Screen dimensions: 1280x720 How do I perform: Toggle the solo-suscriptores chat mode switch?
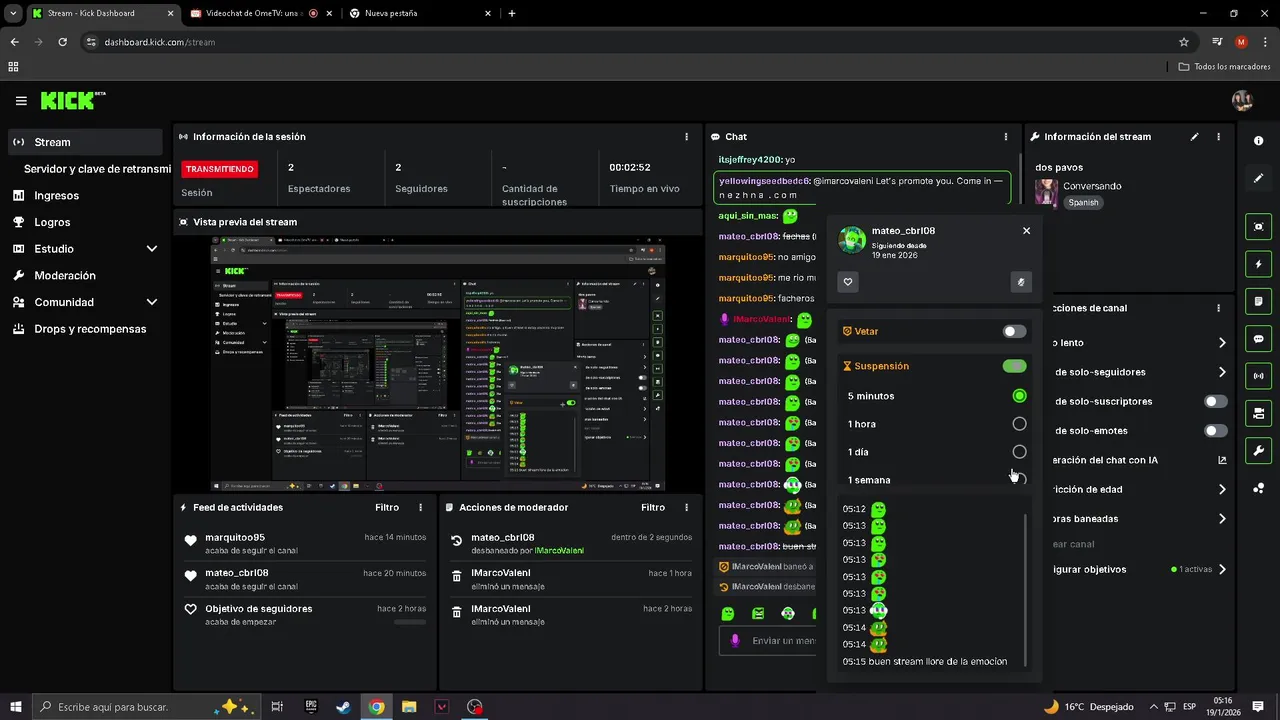1215,401
